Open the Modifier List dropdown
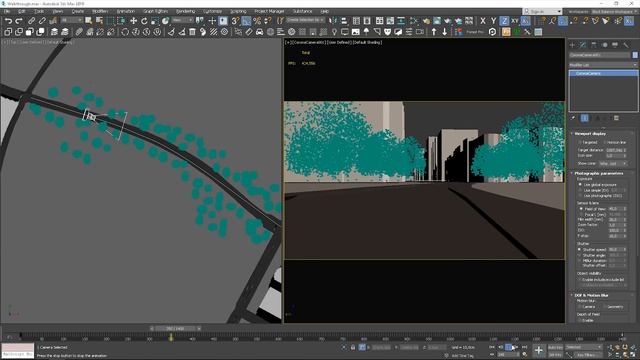The image size is (640, 360). (603, 65)
